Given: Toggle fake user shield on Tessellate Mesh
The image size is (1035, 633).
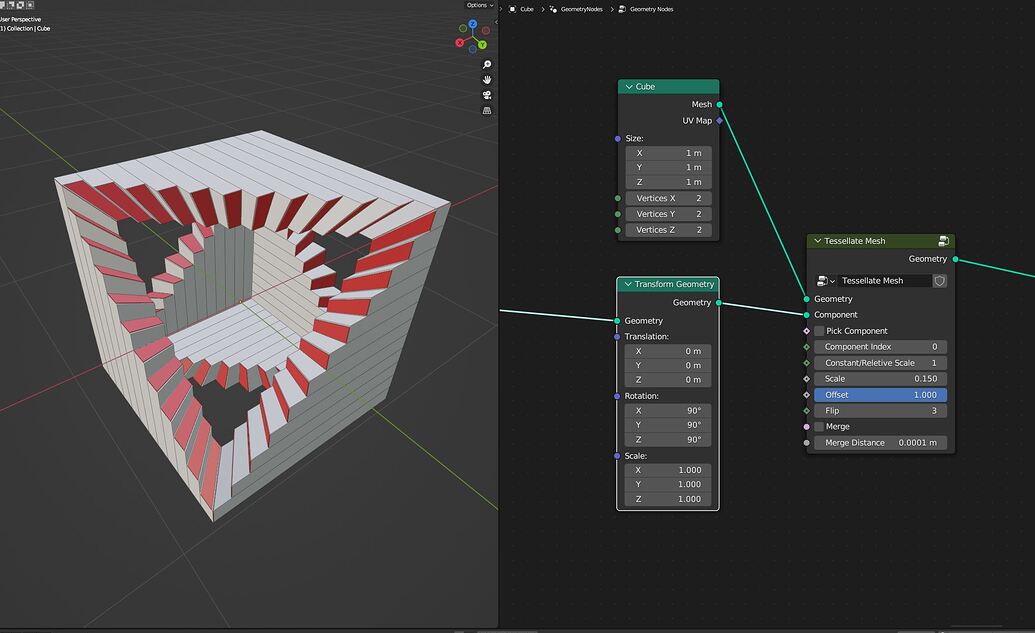Looking at the screenshot, I should point(939,281).
